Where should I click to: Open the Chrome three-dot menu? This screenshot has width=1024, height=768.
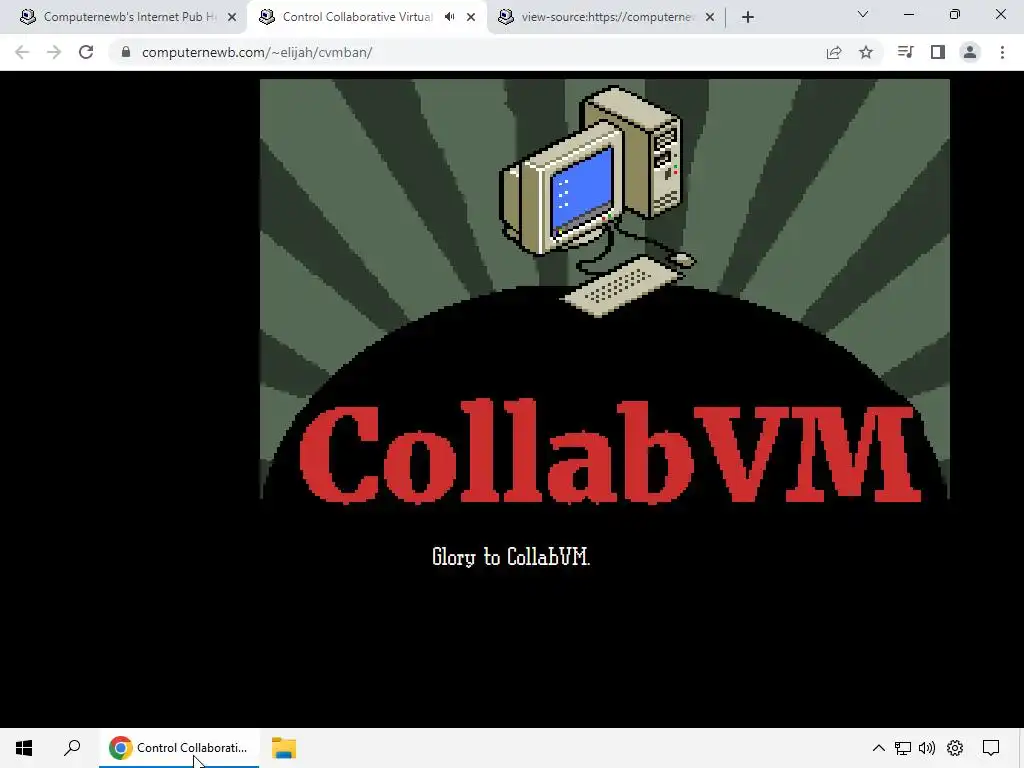pyautogui.click(x=1002, y=52)
